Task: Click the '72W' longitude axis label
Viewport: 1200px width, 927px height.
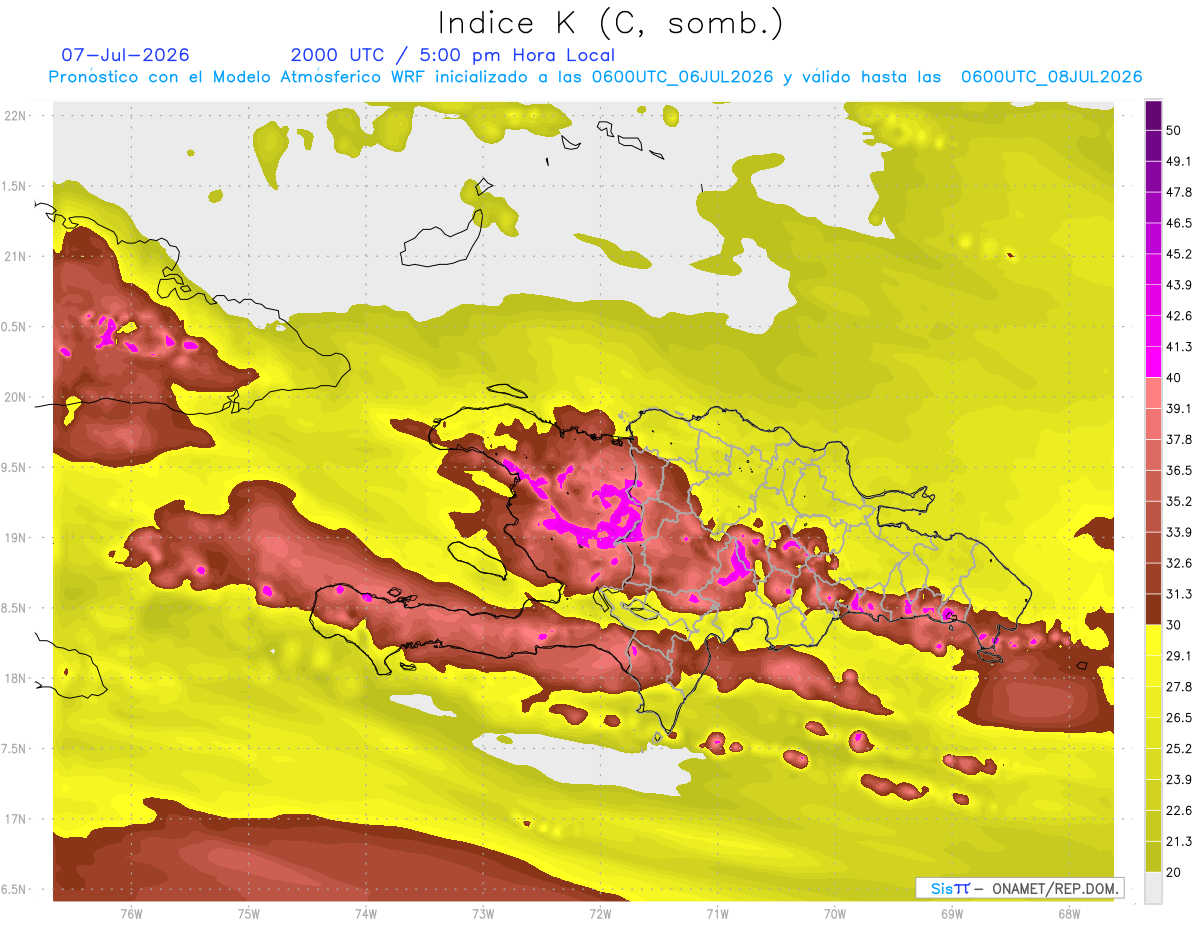Action: click(600, 913)
